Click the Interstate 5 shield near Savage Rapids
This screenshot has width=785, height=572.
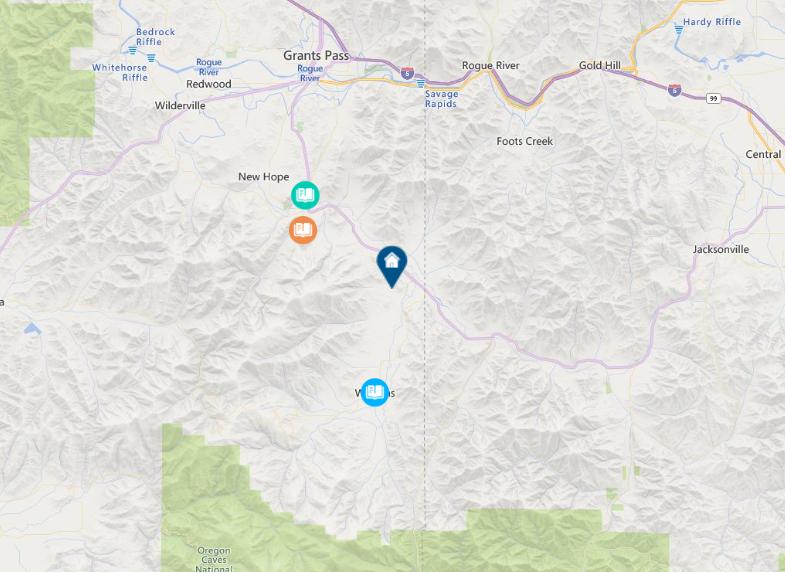point(407,74)
